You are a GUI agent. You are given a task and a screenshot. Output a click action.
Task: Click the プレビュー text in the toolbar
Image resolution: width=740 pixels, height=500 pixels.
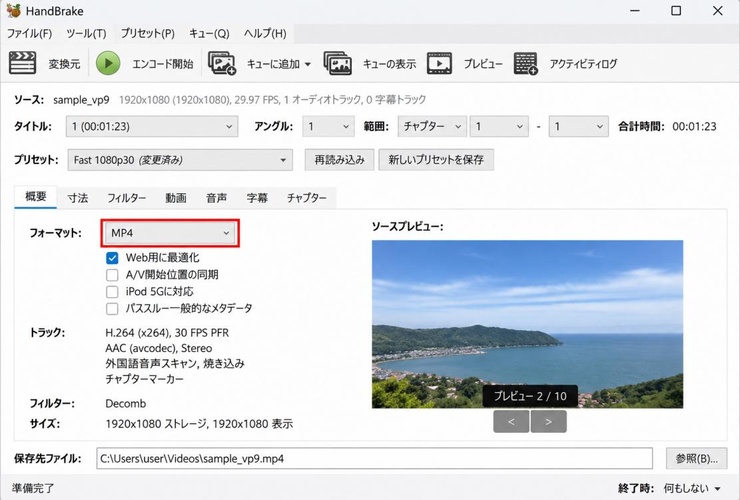[x=483, y=64]
